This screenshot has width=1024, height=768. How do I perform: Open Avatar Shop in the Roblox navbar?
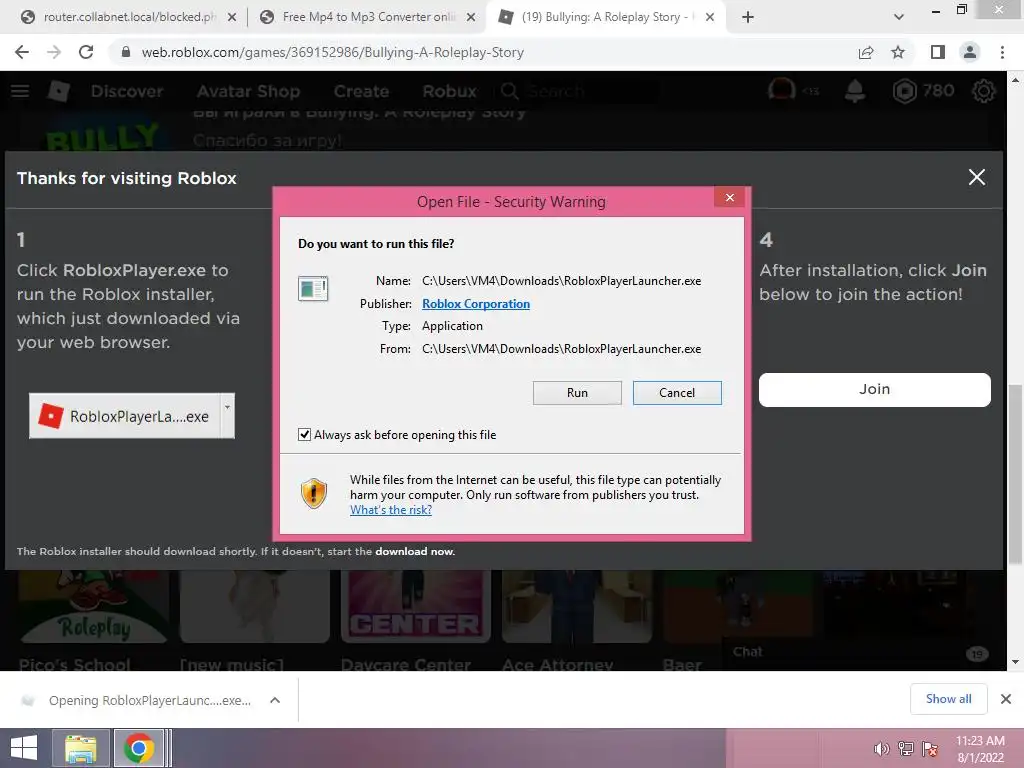(x=248, y=91)
